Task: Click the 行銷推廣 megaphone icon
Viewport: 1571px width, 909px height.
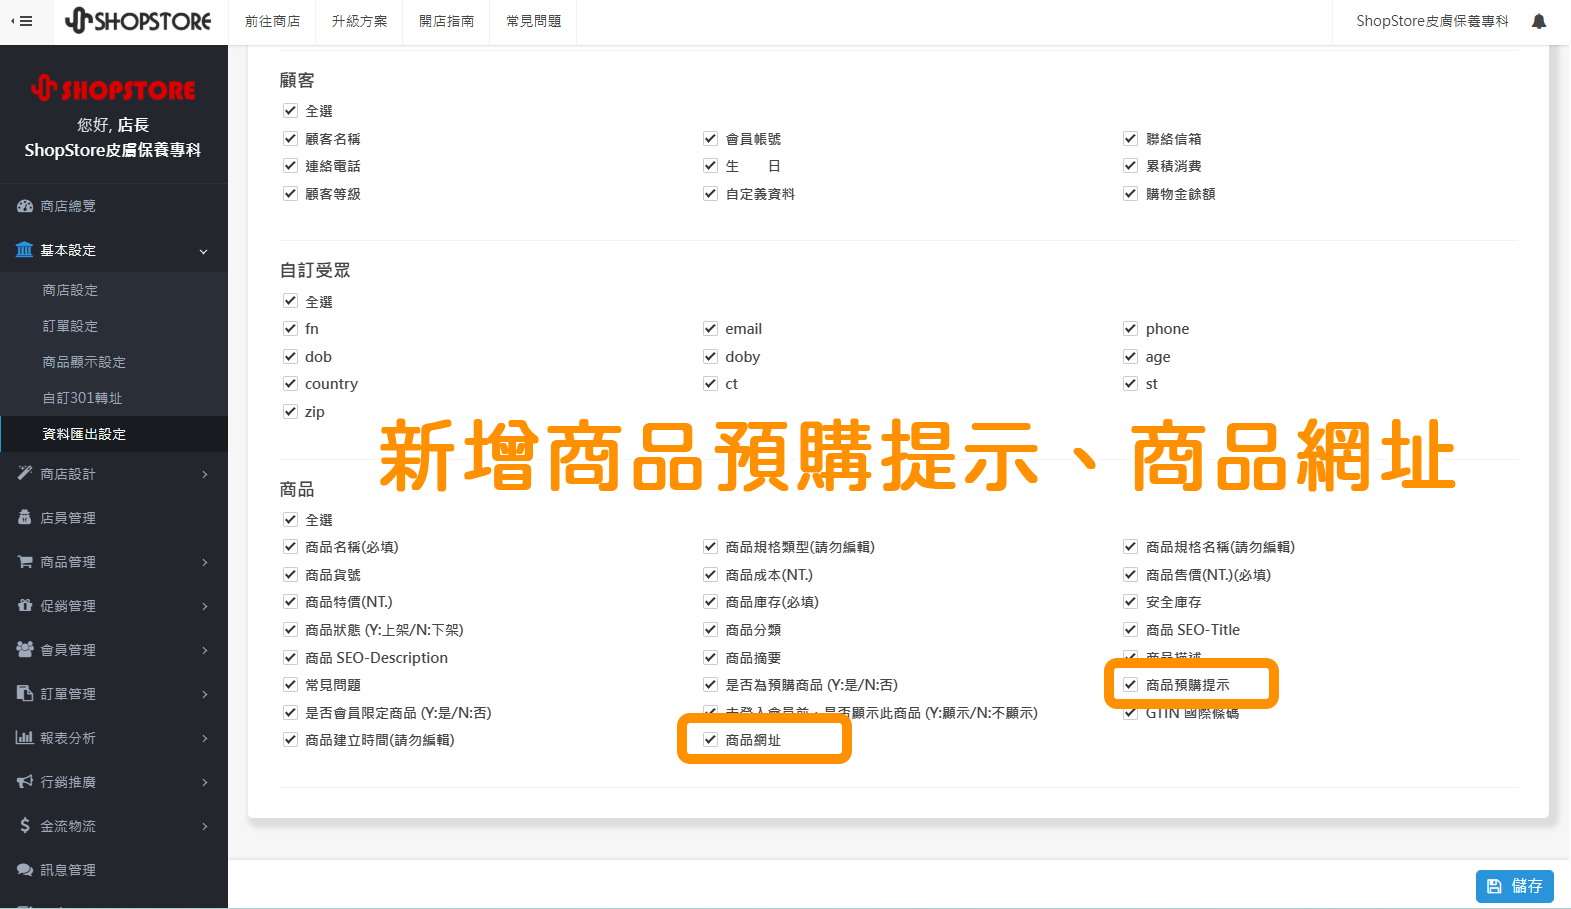Action: pos(25,782)
